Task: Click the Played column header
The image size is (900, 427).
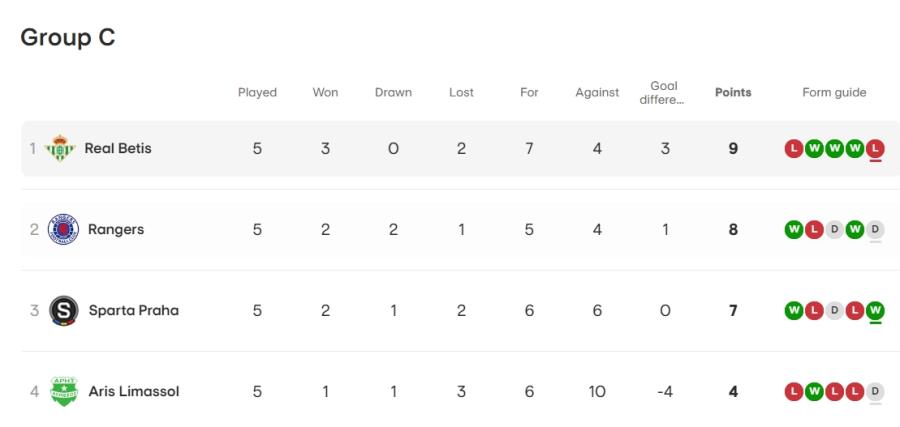Action: [x=257, y=92]
